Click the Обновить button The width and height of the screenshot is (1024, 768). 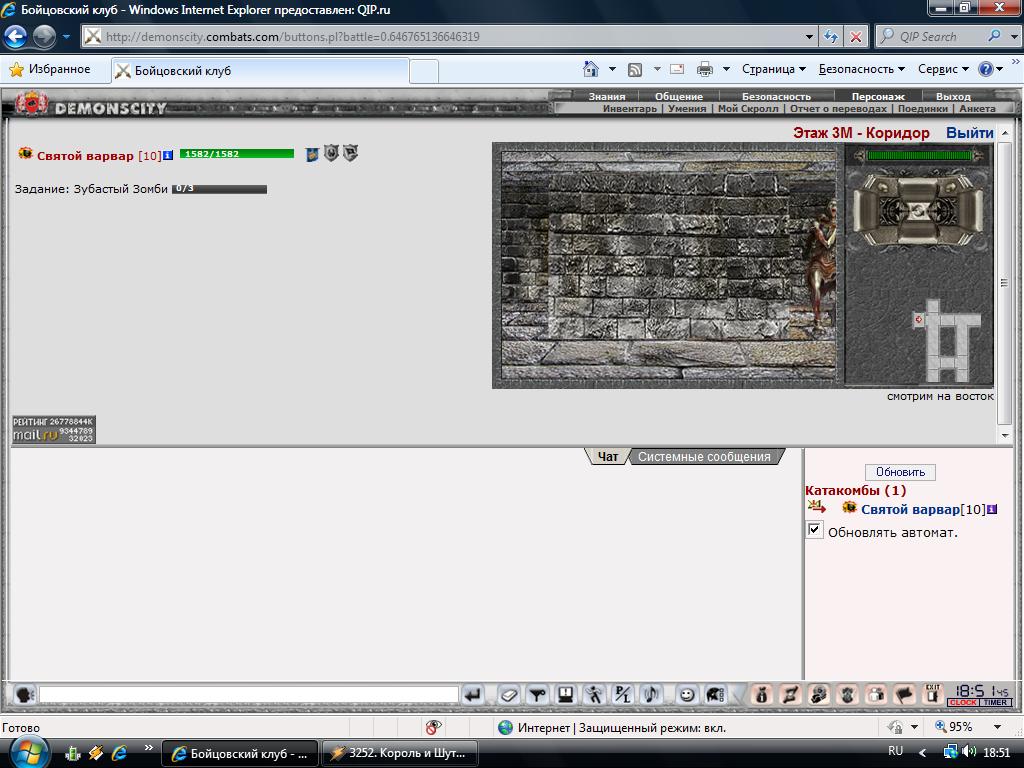click(900, 472)
